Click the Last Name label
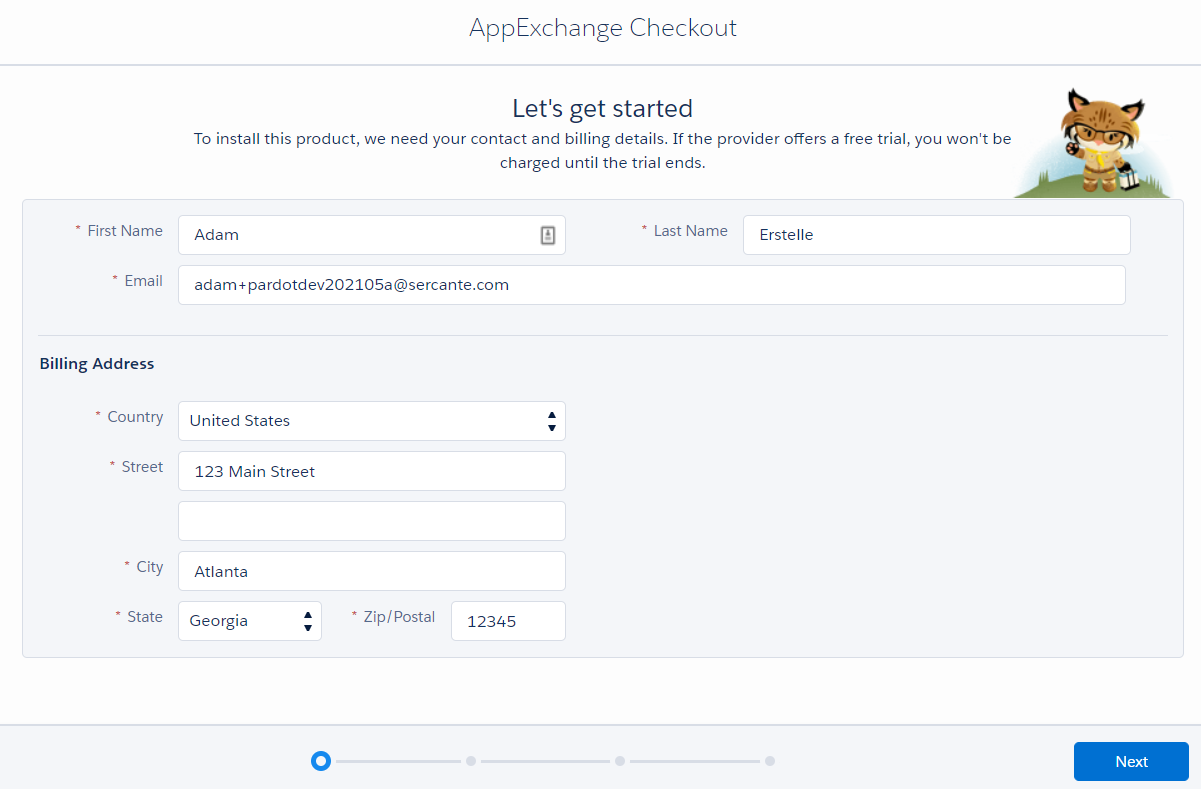This screenshot has height=789, width=1201. point(691,231)
